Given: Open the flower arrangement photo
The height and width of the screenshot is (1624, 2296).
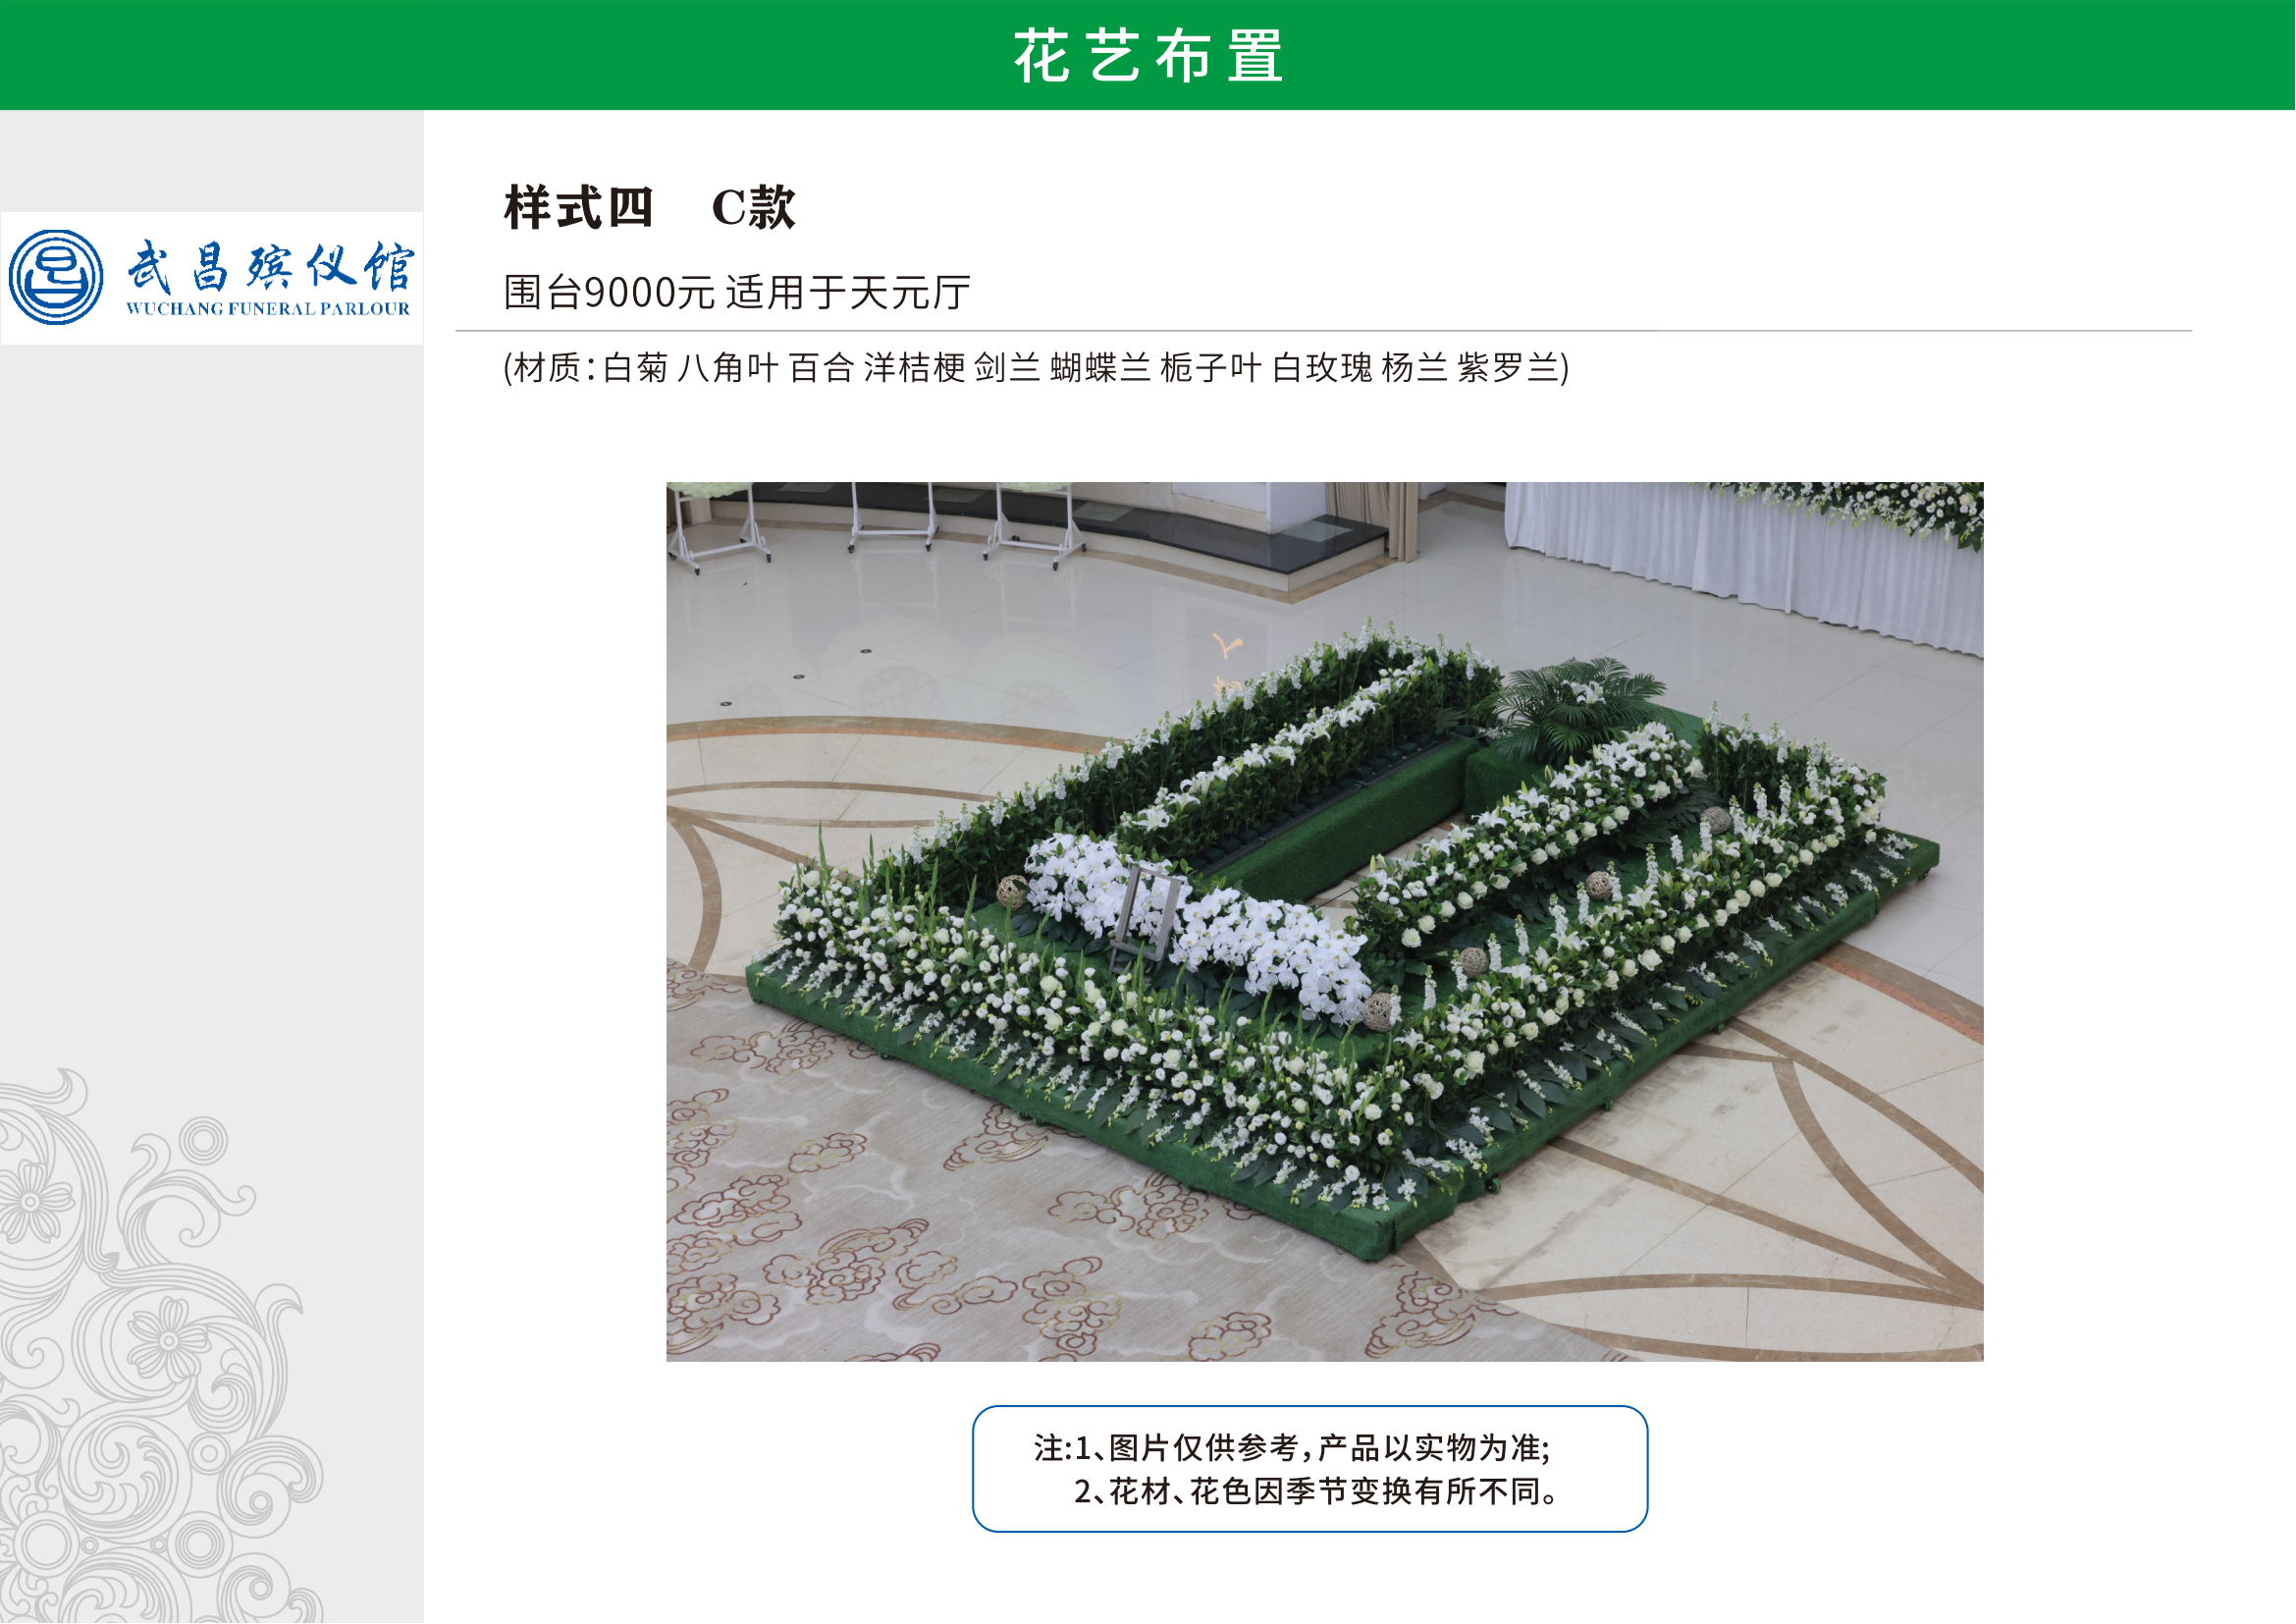Looking at the screenshot, I should pyautogui.click(x=1325, y=922).
